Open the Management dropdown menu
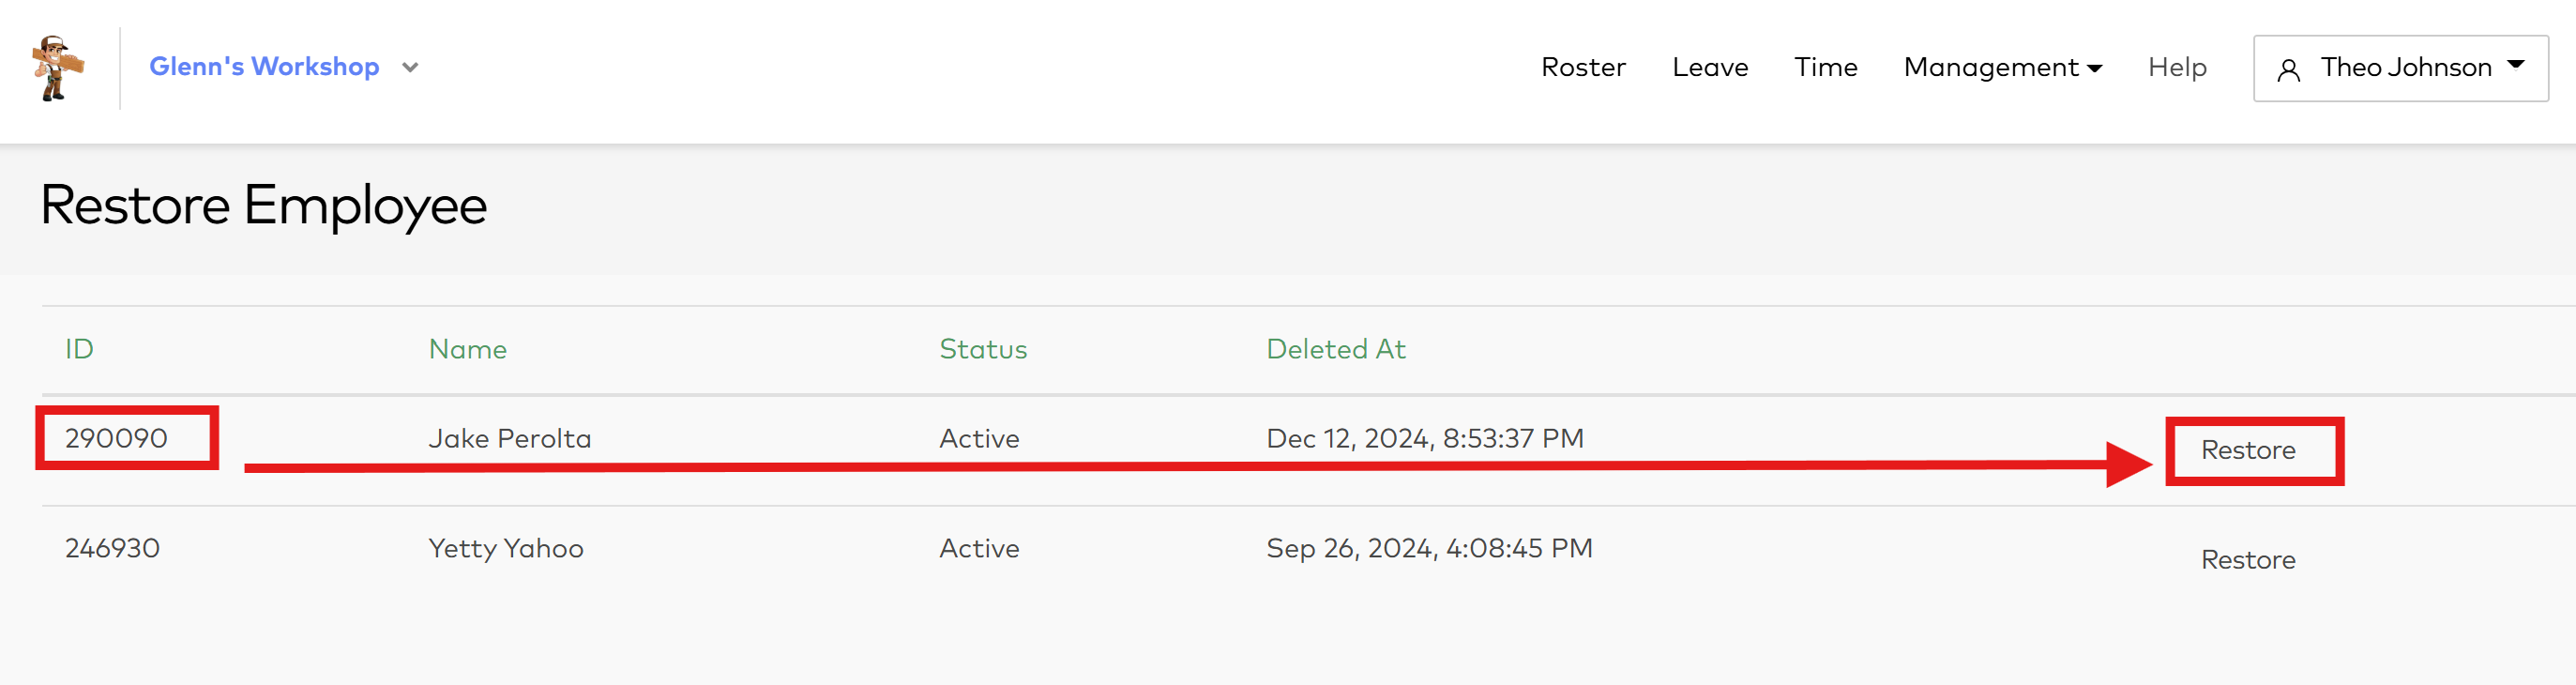Viewport: 2576px width, 685px height. 2002,67
